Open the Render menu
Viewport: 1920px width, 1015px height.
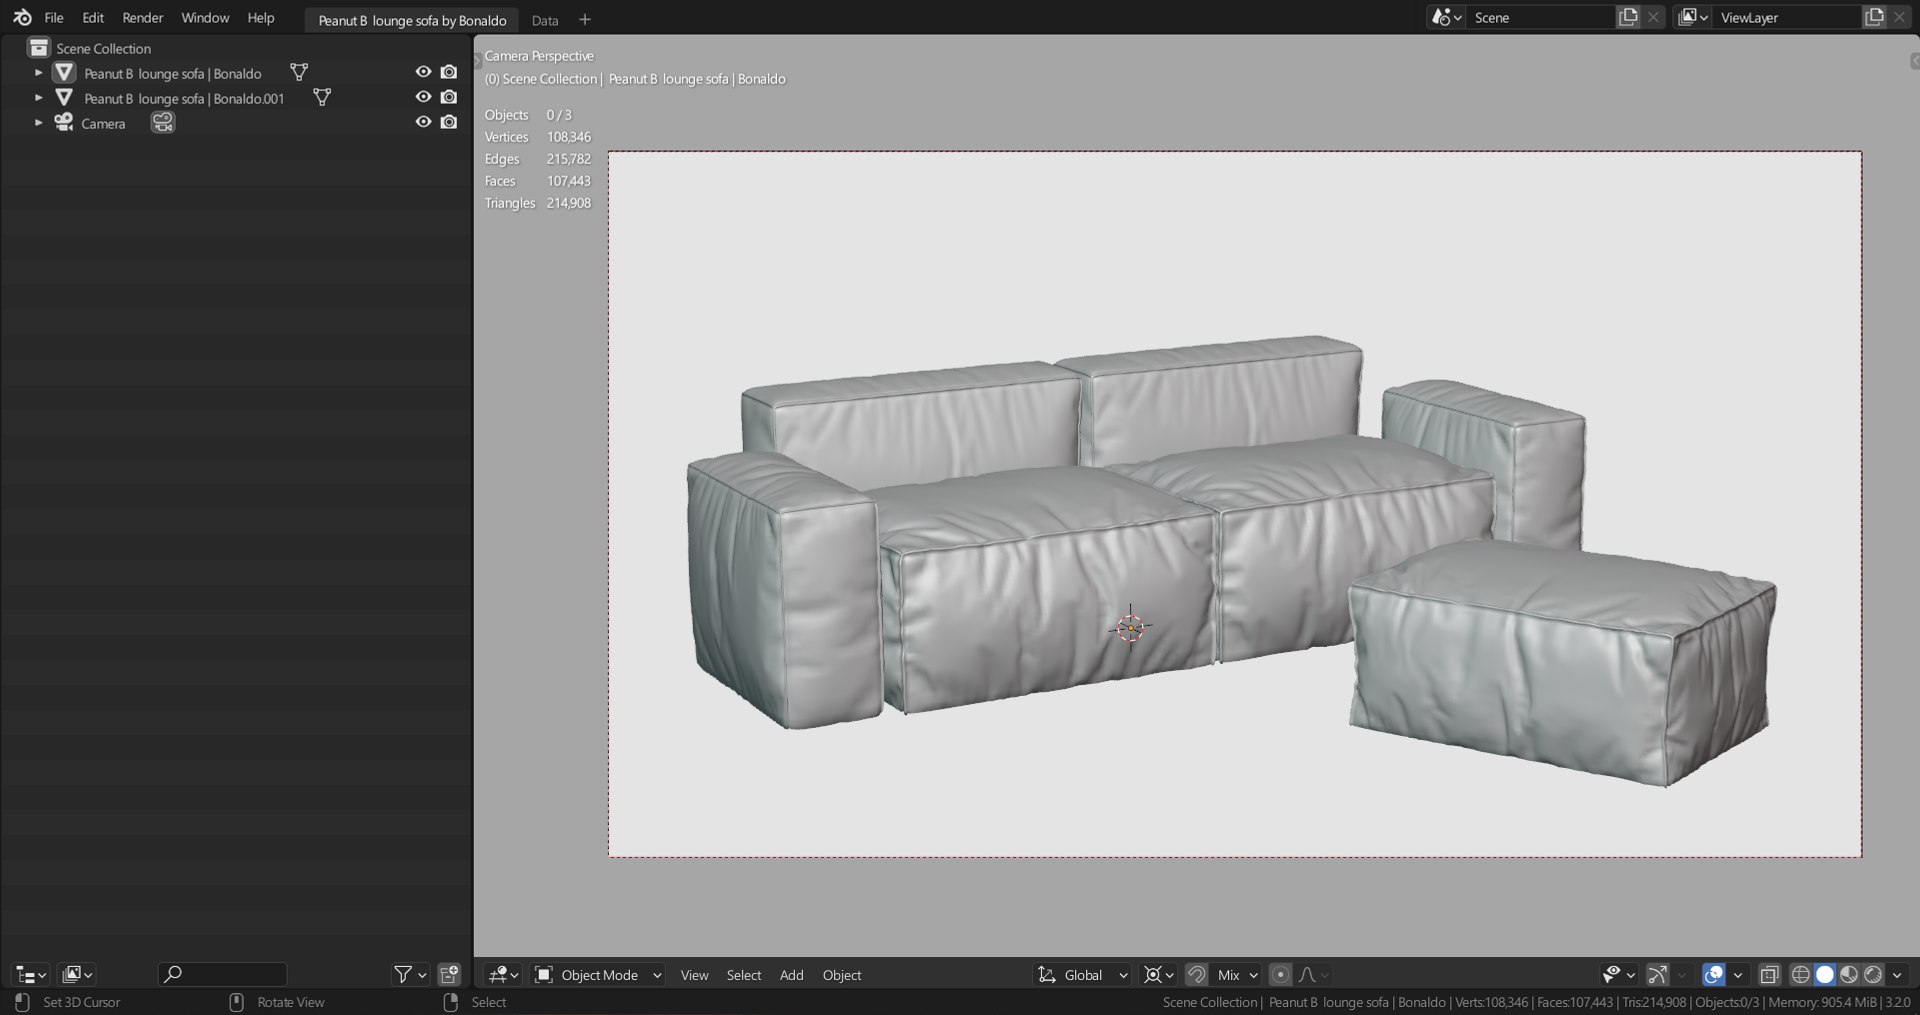click(x=142, y=18)
